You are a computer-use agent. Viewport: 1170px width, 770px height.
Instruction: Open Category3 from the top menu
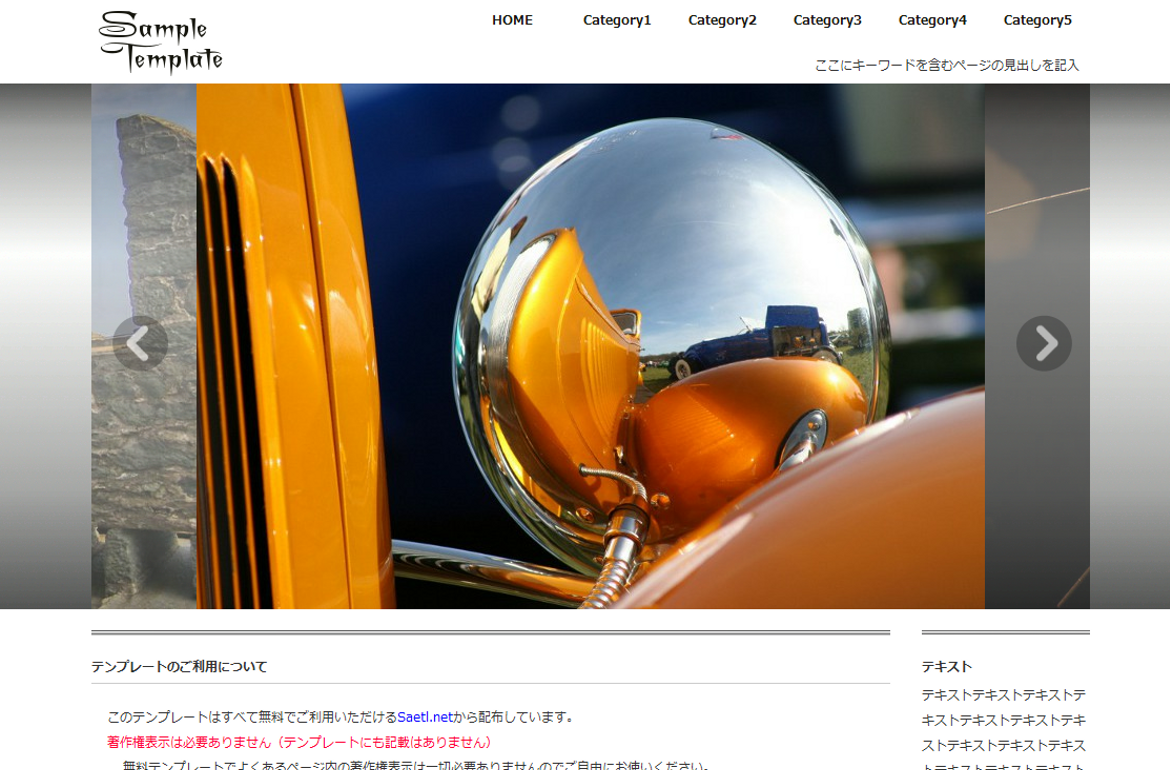point(827,20)
